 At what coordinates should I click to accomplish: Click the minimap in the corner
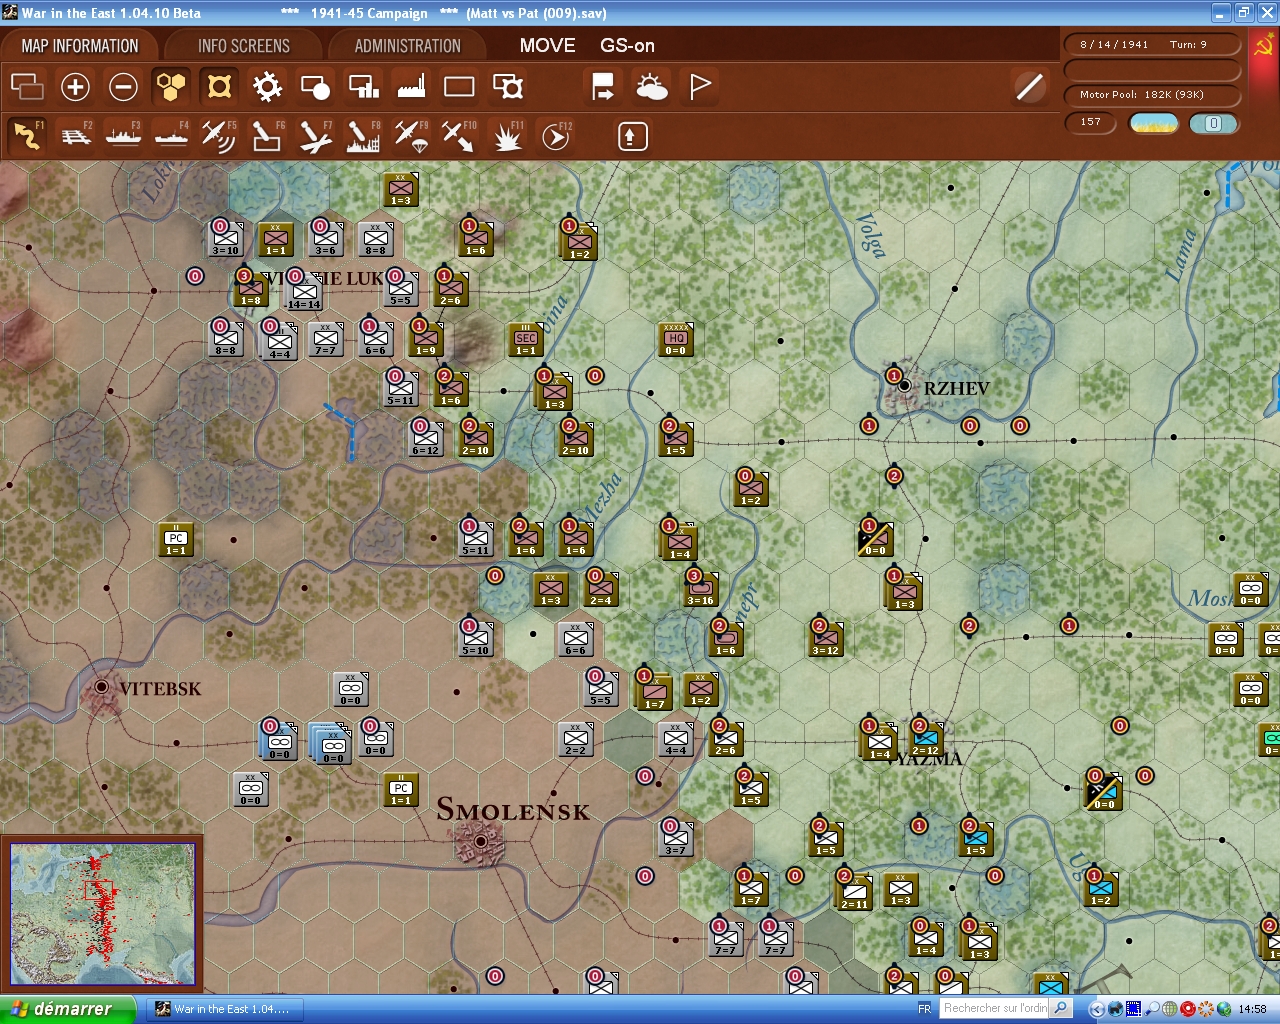click(103, 914)
